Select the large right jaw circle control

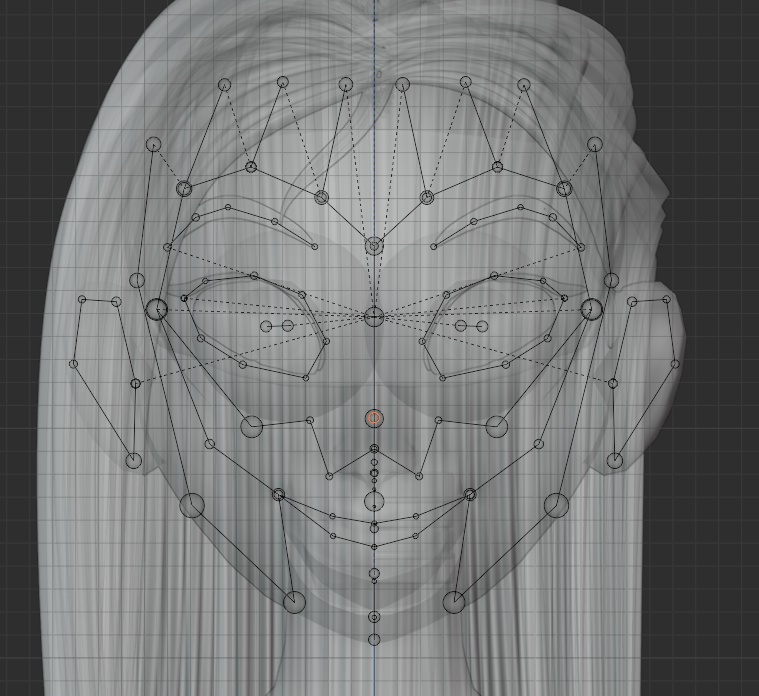click(556, 505)
